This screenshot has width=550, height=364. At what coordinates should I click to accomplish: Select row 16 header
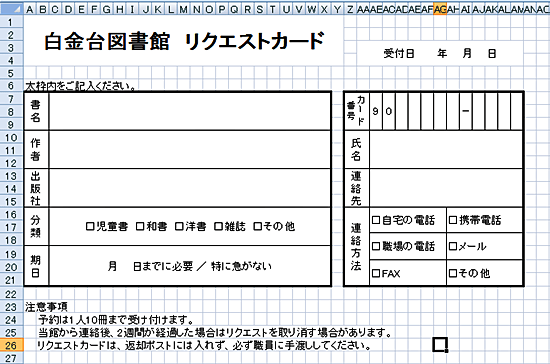pos(12,214)
